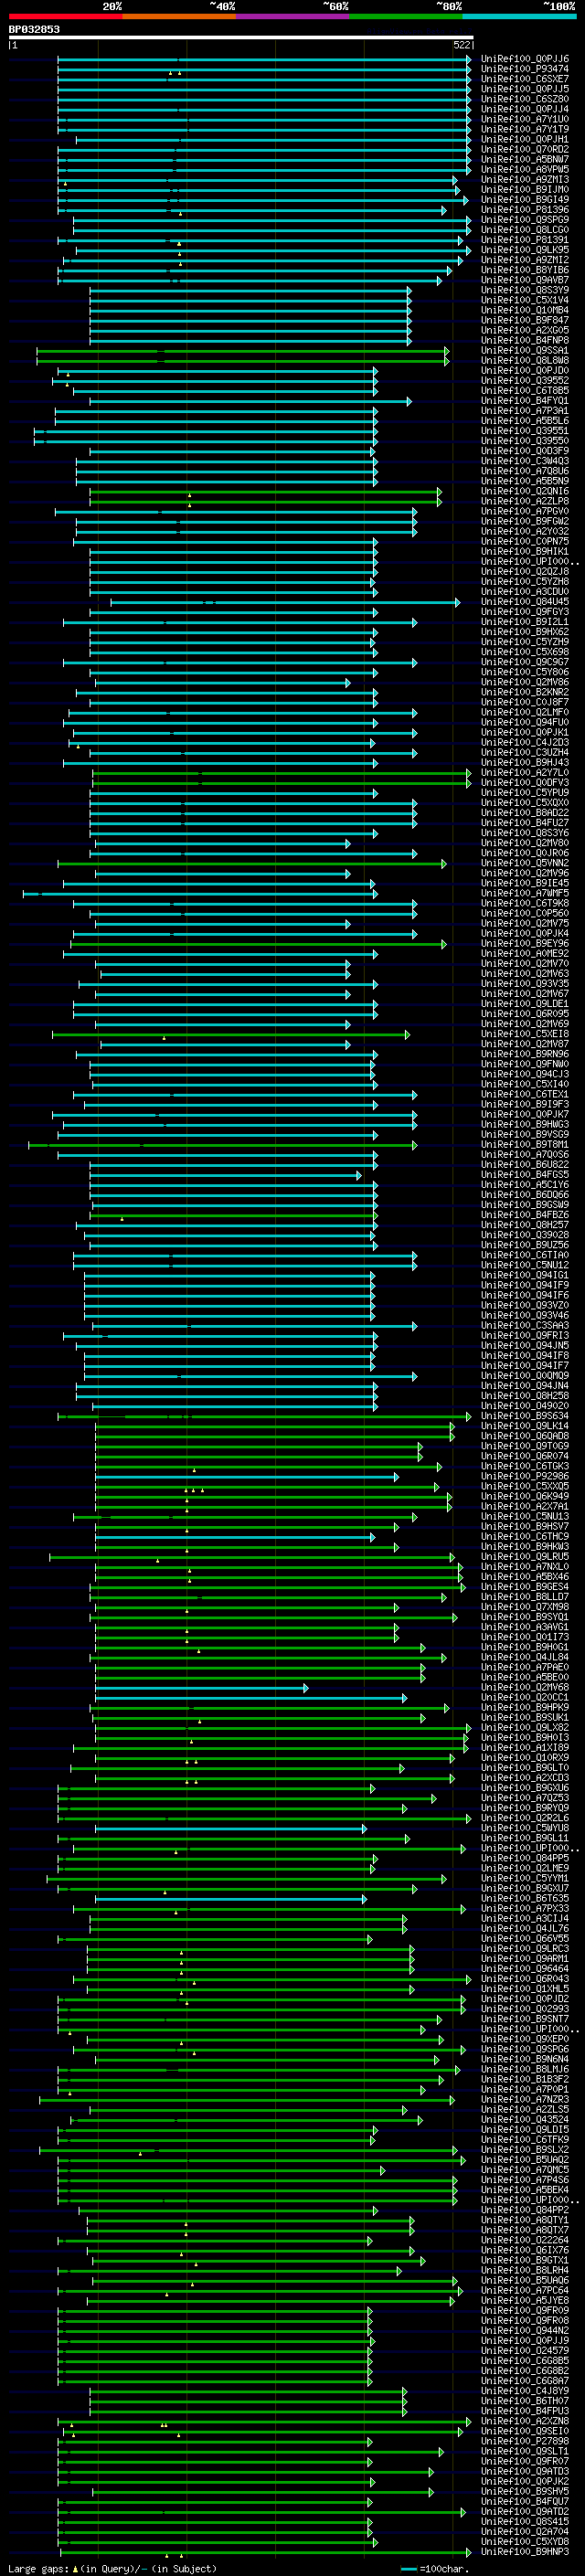
Task: Click the cyan ~100% identity color segment
Action: pyautogui.click(x=519, y=17)
